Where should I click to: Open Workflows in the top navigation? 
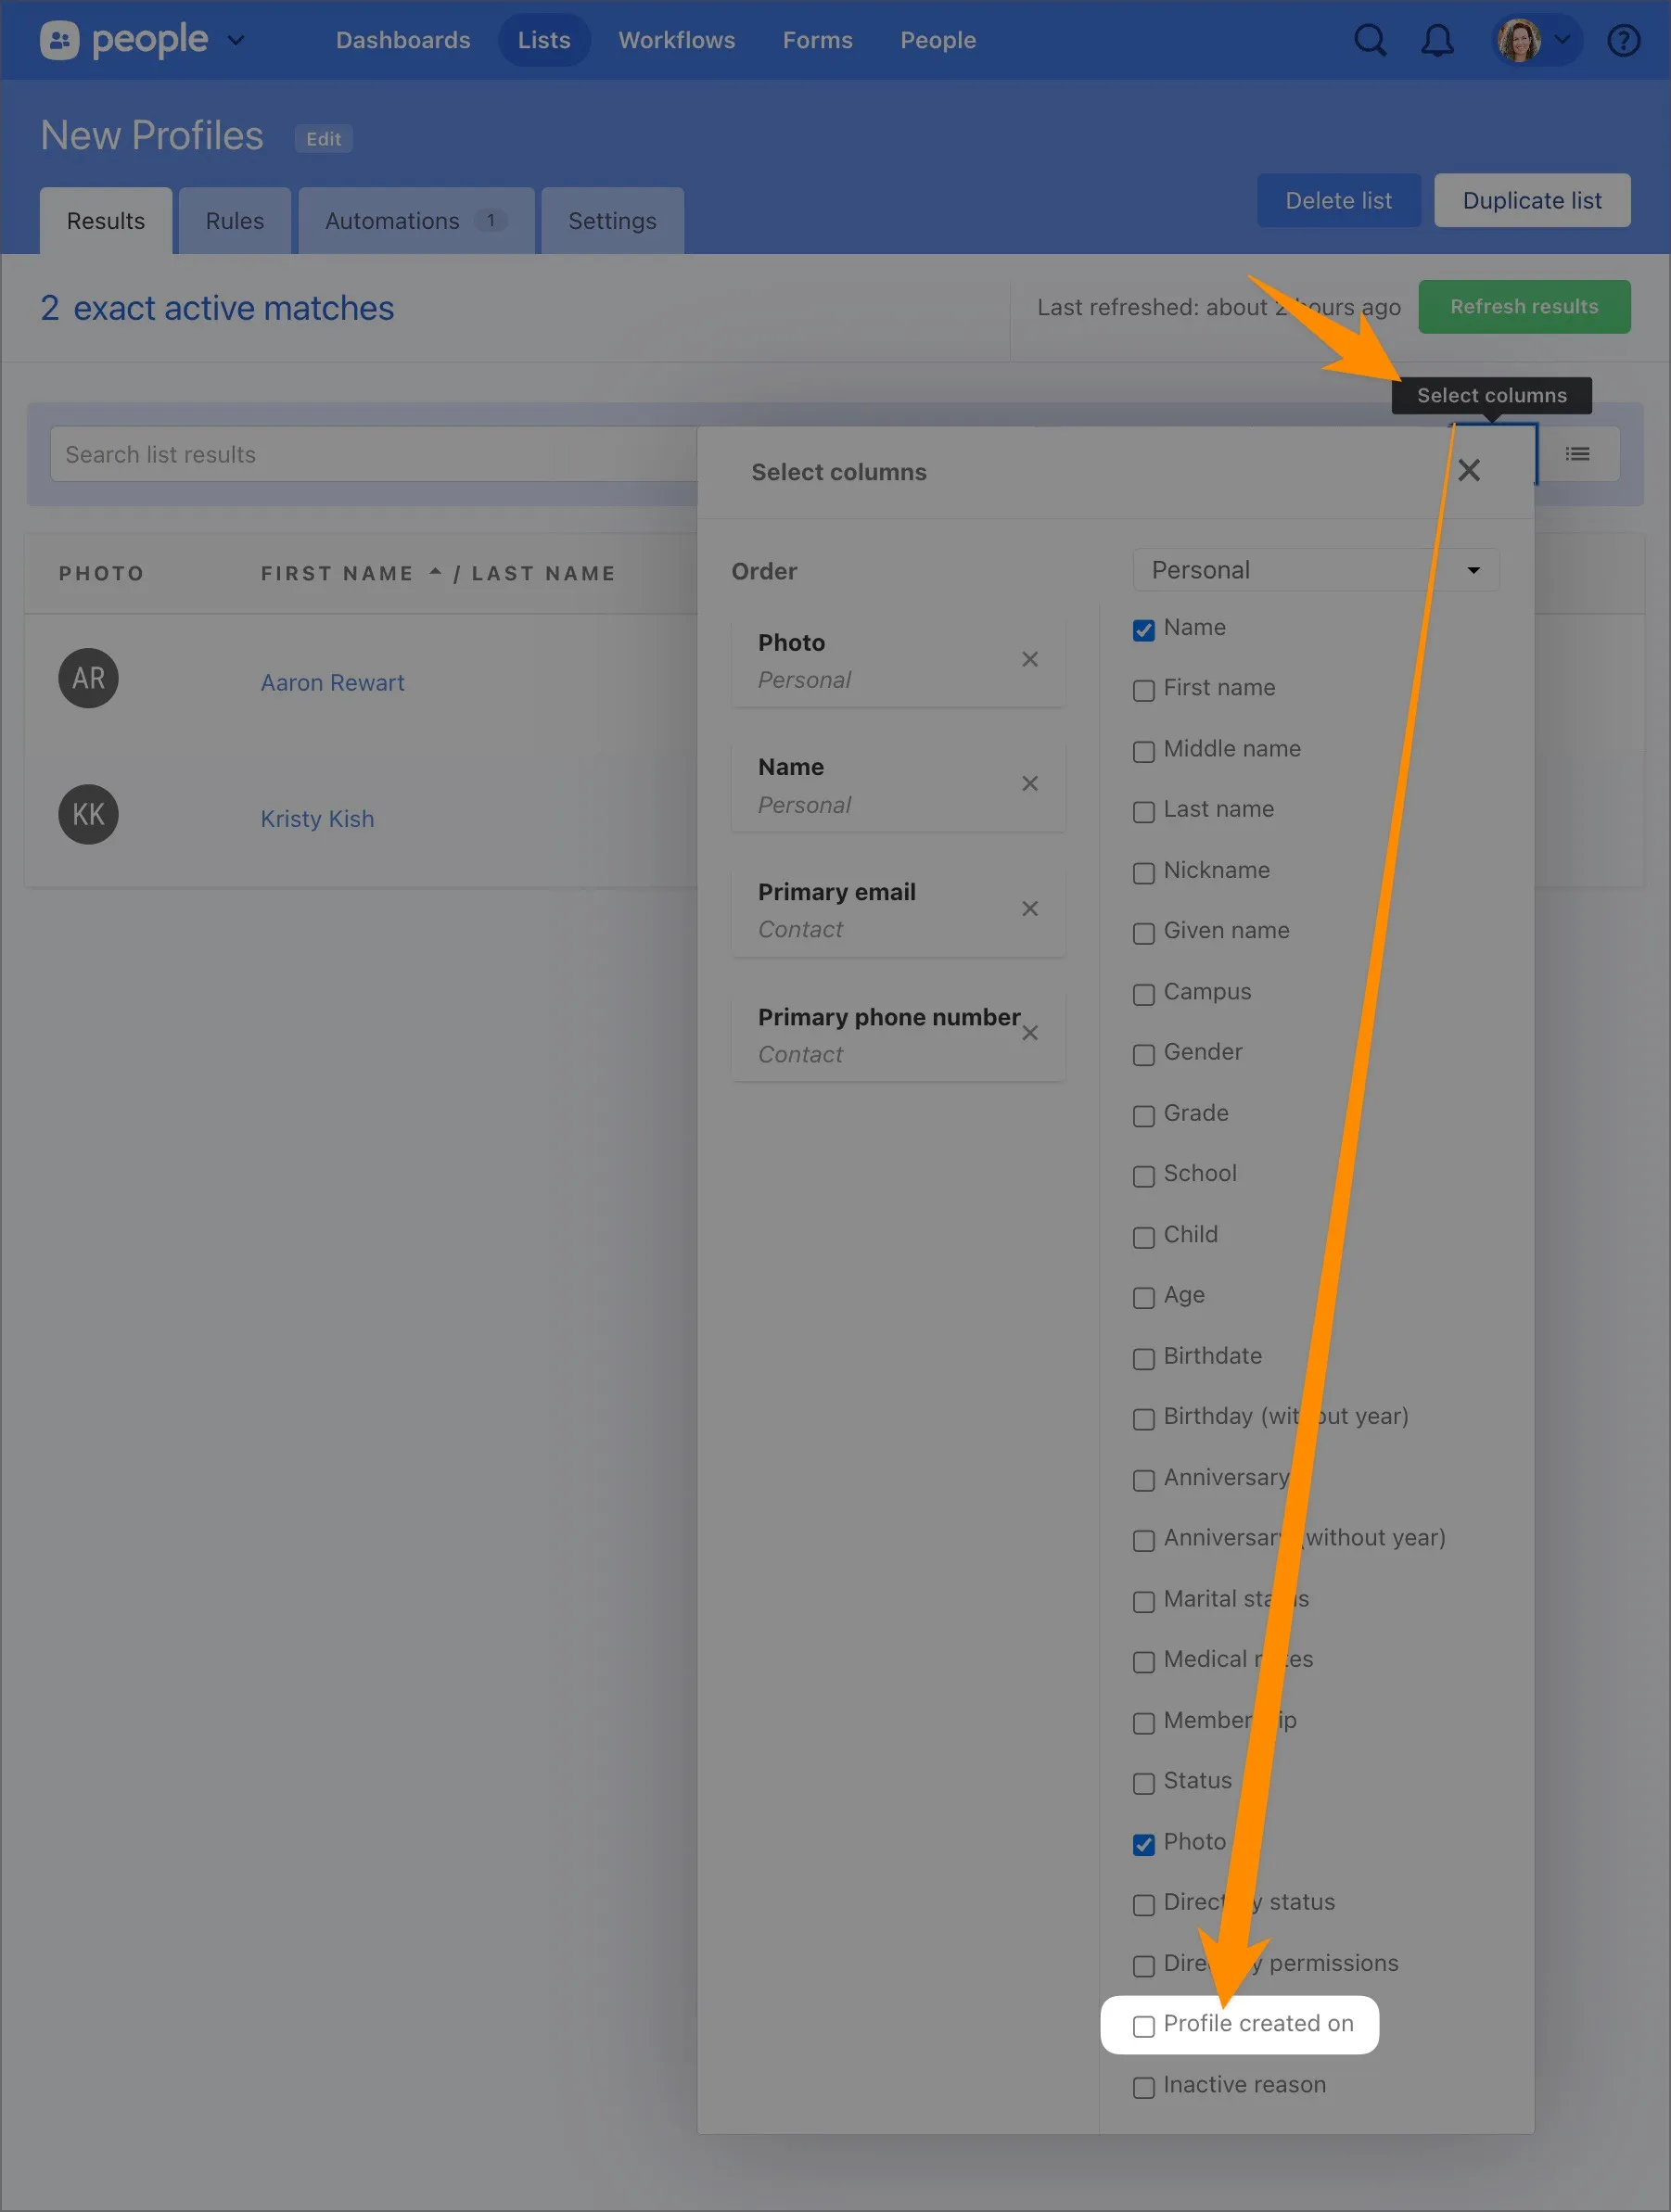click(676, 41)
